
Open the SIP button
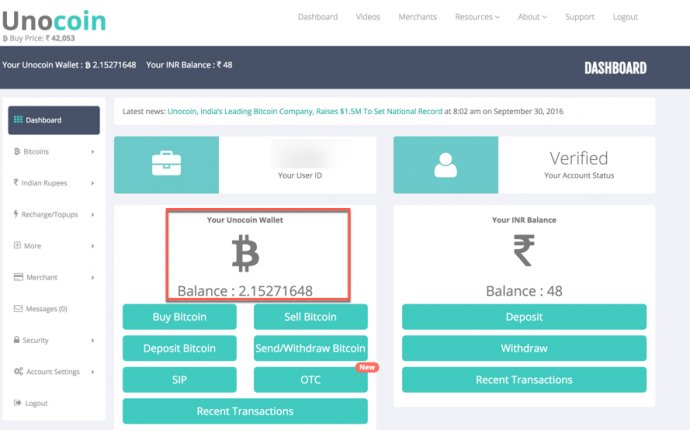pos(180,380)
